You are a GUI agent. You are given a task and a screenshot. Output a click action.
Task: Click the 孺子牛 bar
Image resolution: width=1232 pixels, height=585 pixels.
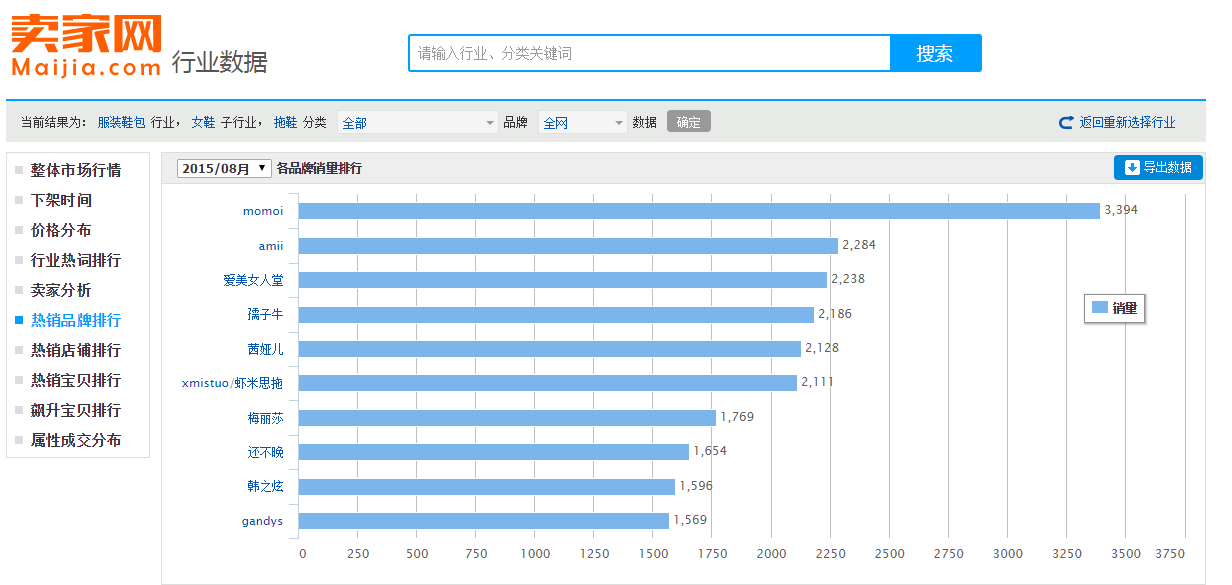point(556,314)
